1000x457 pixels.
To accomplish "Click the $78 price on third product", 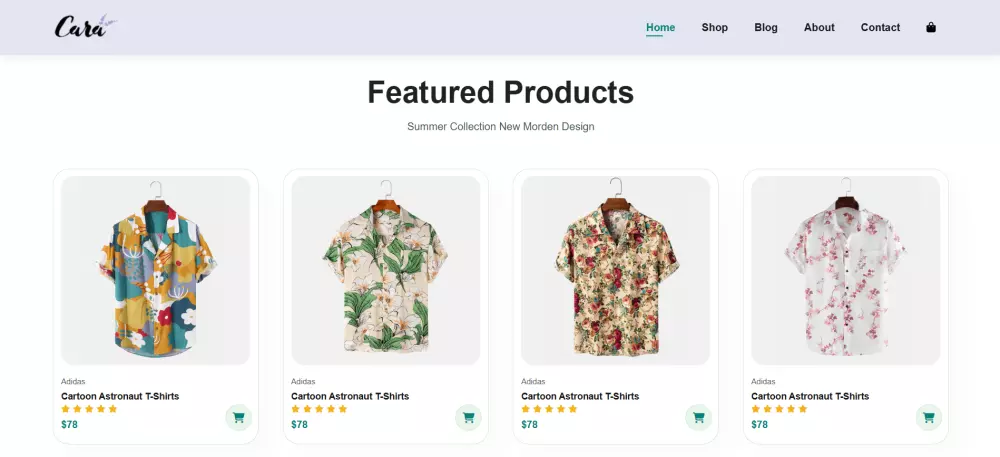I will coord(529,425).
